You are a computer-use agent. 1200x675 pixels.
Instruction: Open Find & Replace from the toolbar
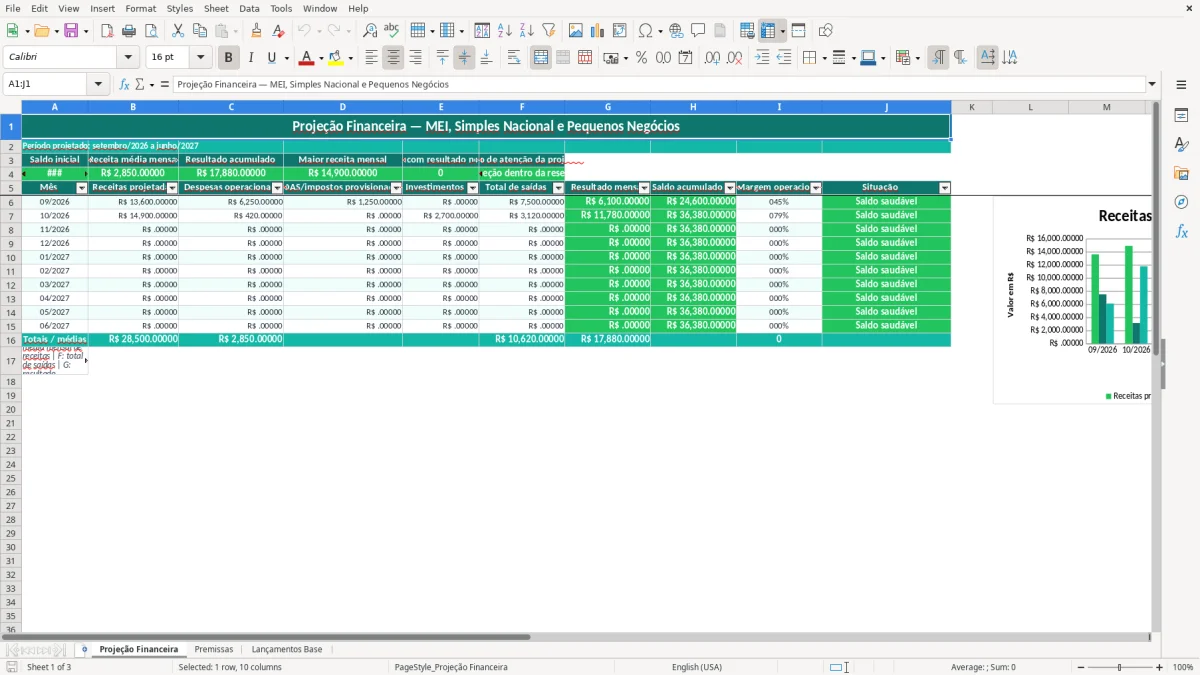[370, 31]
